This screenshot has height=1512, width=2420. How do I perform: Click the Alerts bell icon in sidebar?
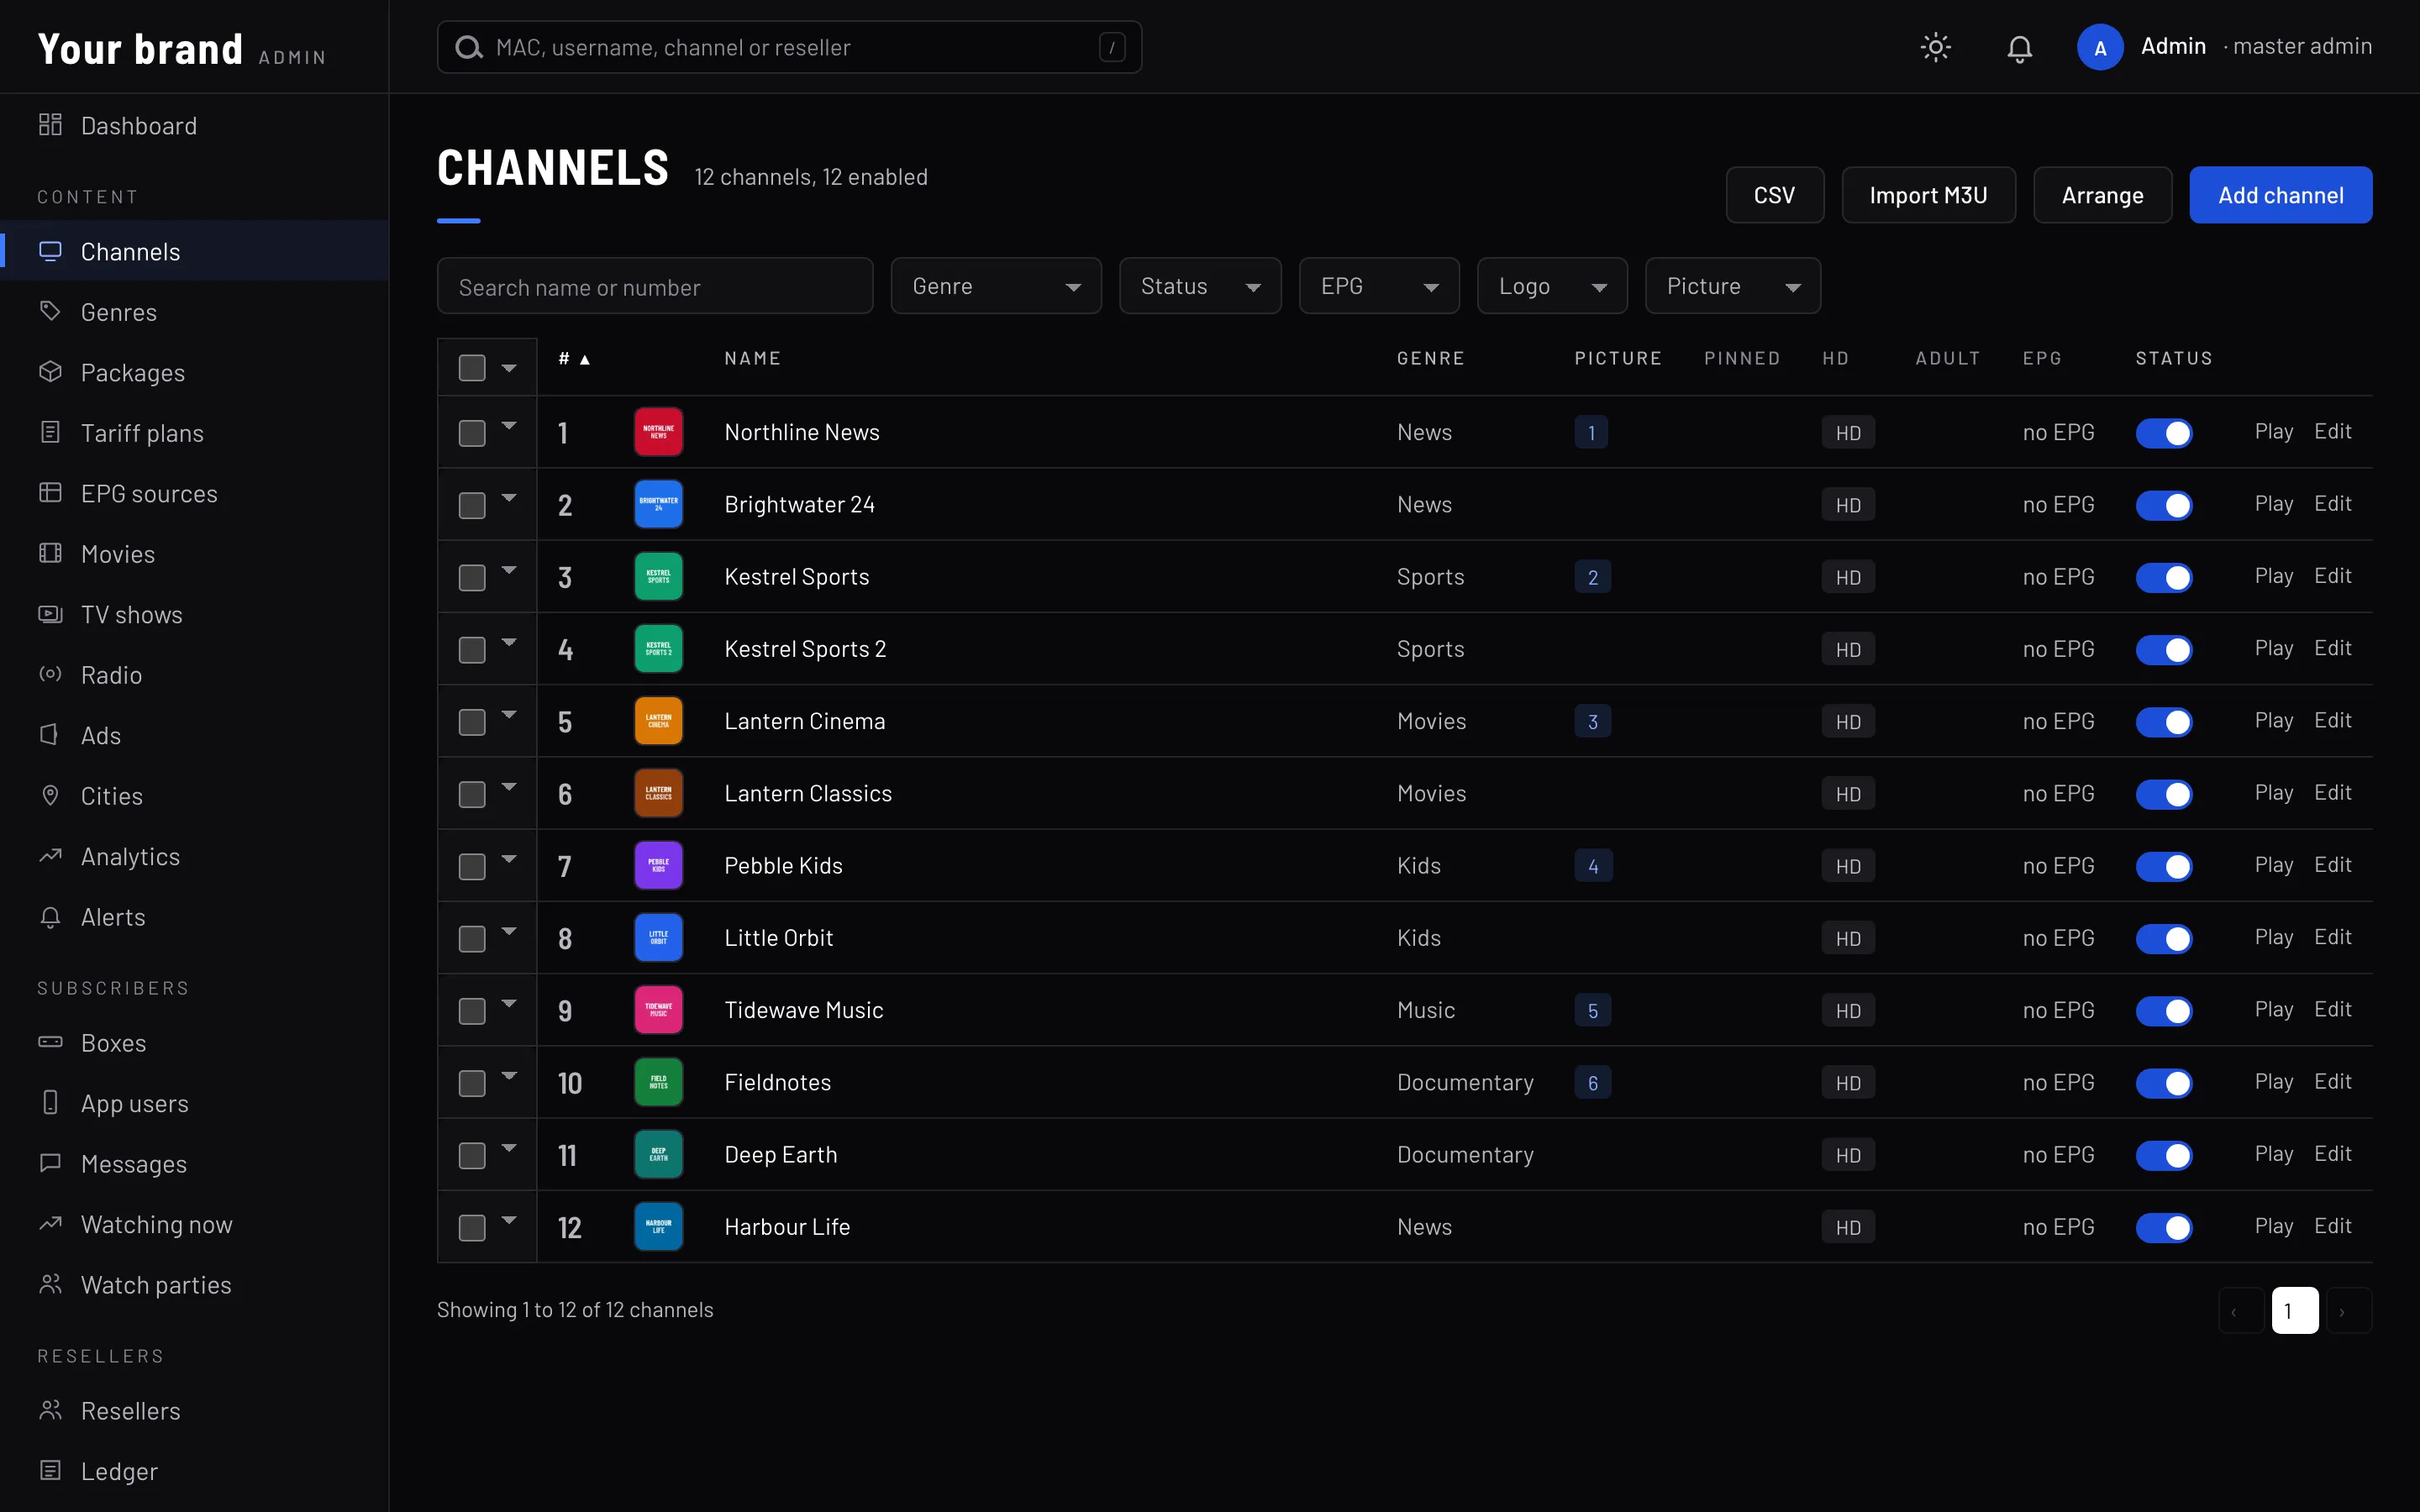[50, 916]
